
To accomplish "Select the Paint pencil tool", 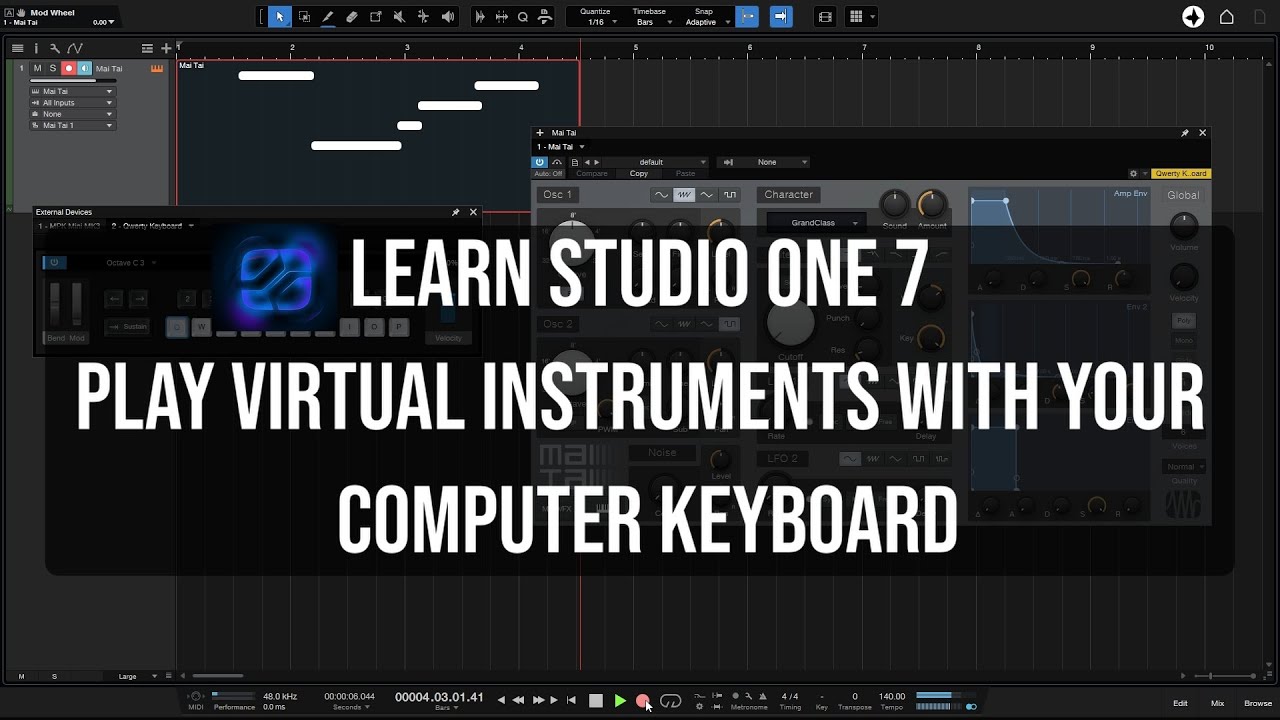I will (x=328, y=16).
